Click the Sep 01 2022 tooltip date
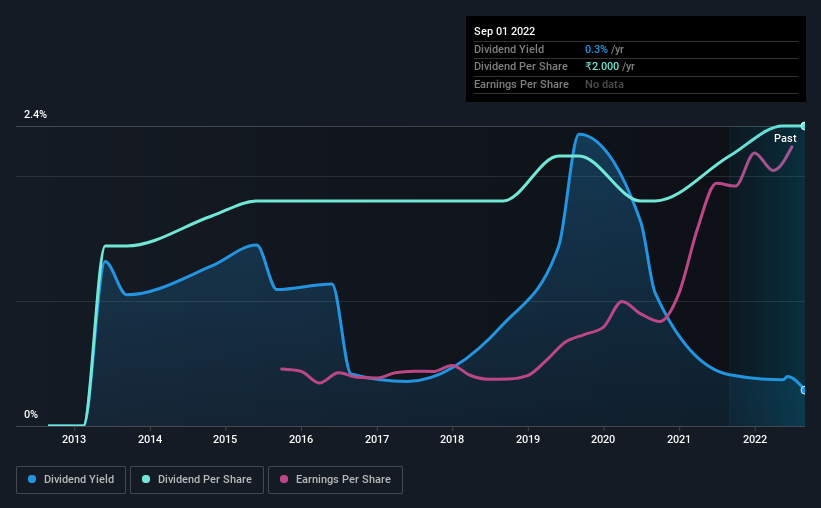Viewport: 821px width, 508px height. pos(504,31)
